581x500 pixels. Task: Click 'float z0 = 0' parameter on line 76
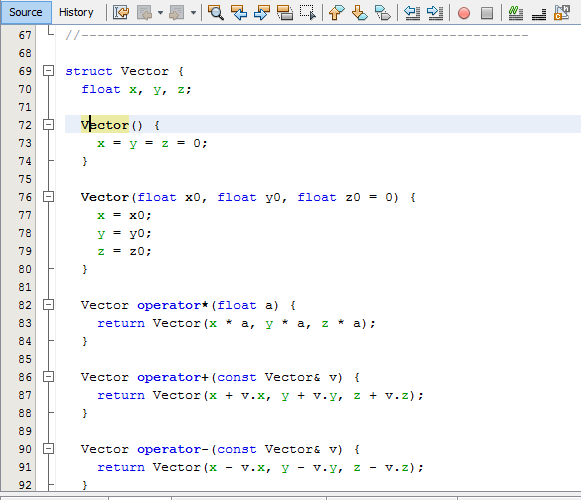tap(345, 197)
